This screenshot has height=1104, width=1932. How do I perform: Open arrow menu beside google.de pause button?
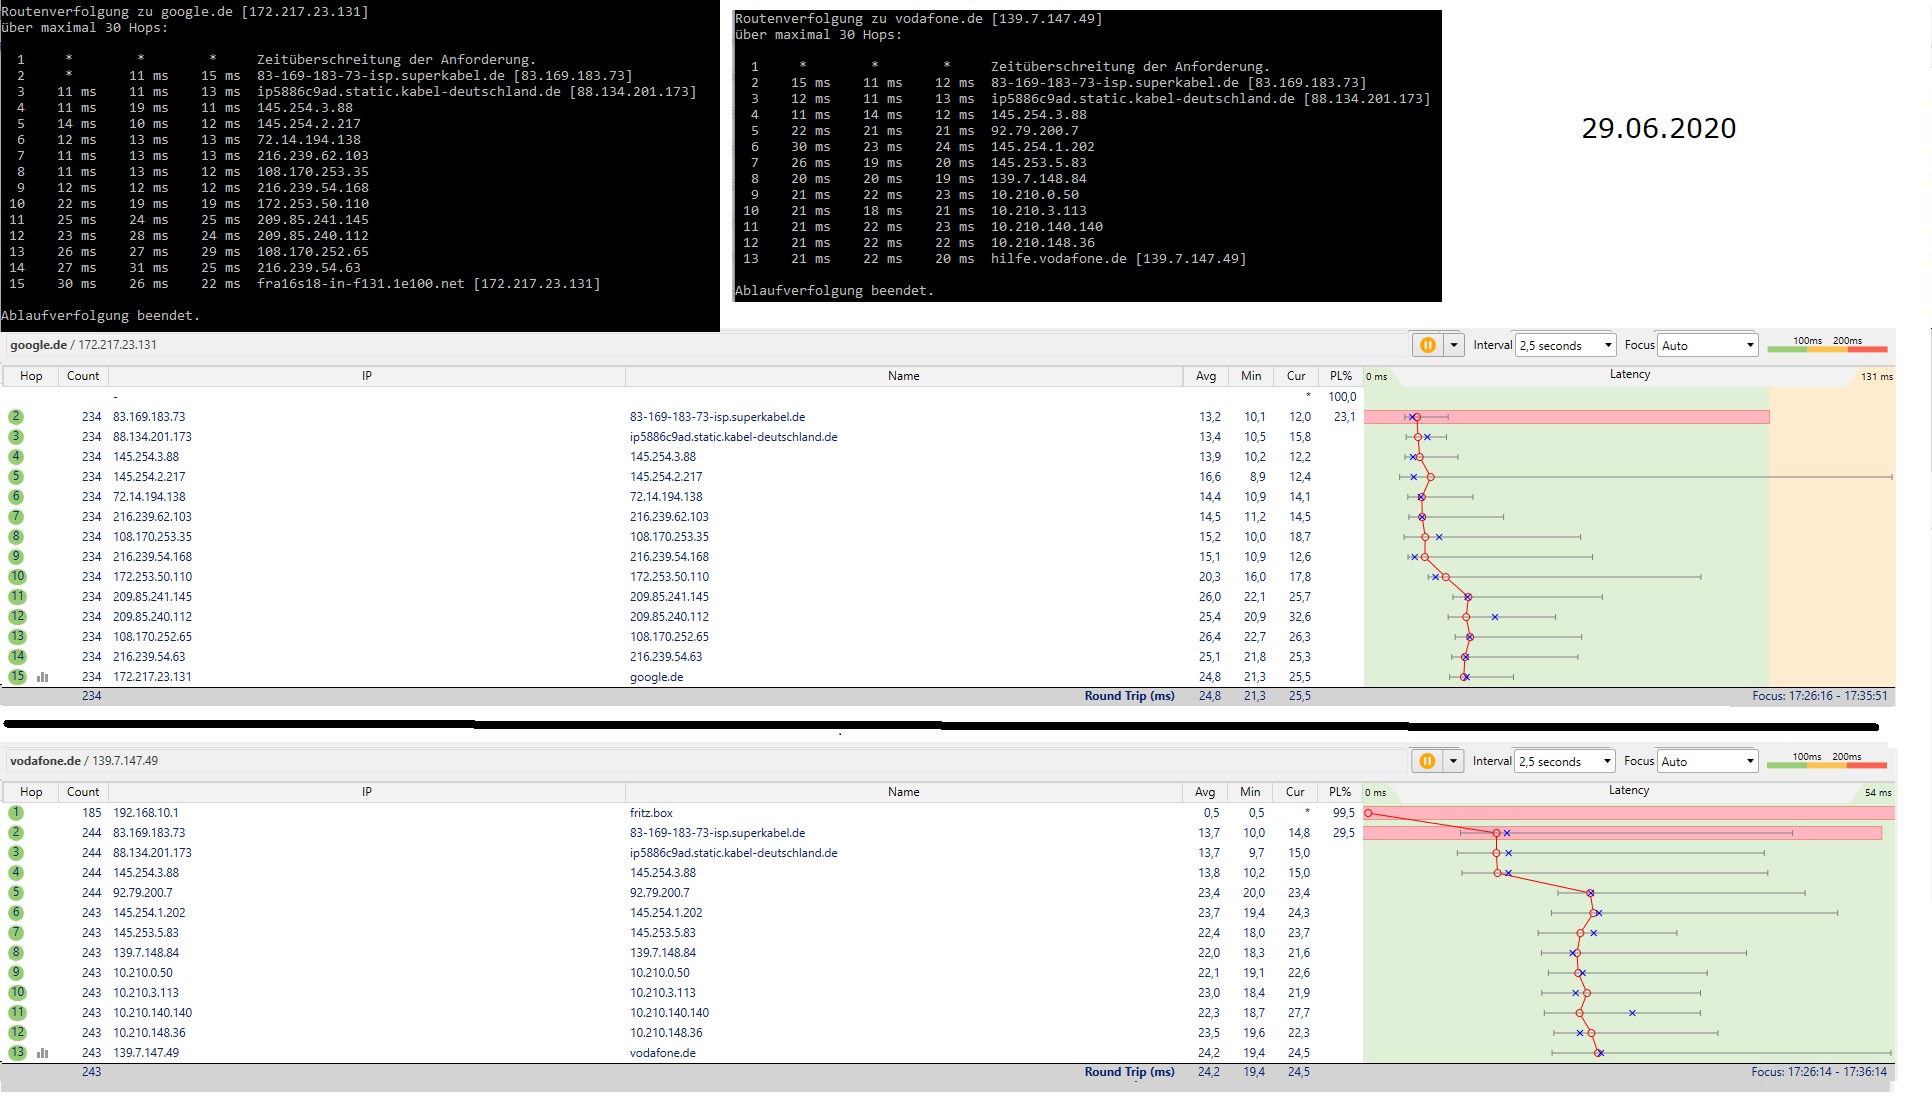tap(1454, 345)
